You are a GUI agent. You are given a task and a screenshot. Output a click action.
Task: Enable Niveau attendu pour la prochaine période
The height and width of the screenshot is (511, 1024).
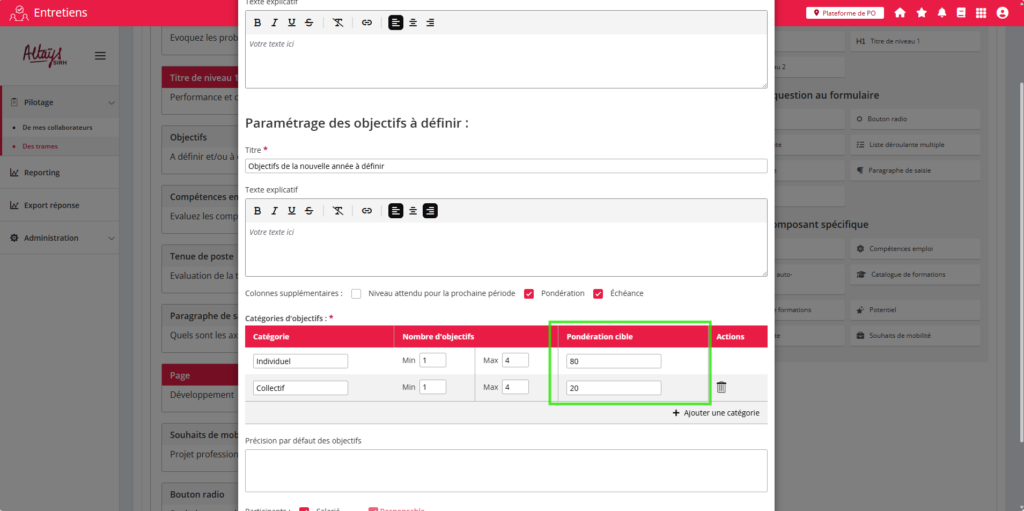pyautogui.click(x=356, y=294)
